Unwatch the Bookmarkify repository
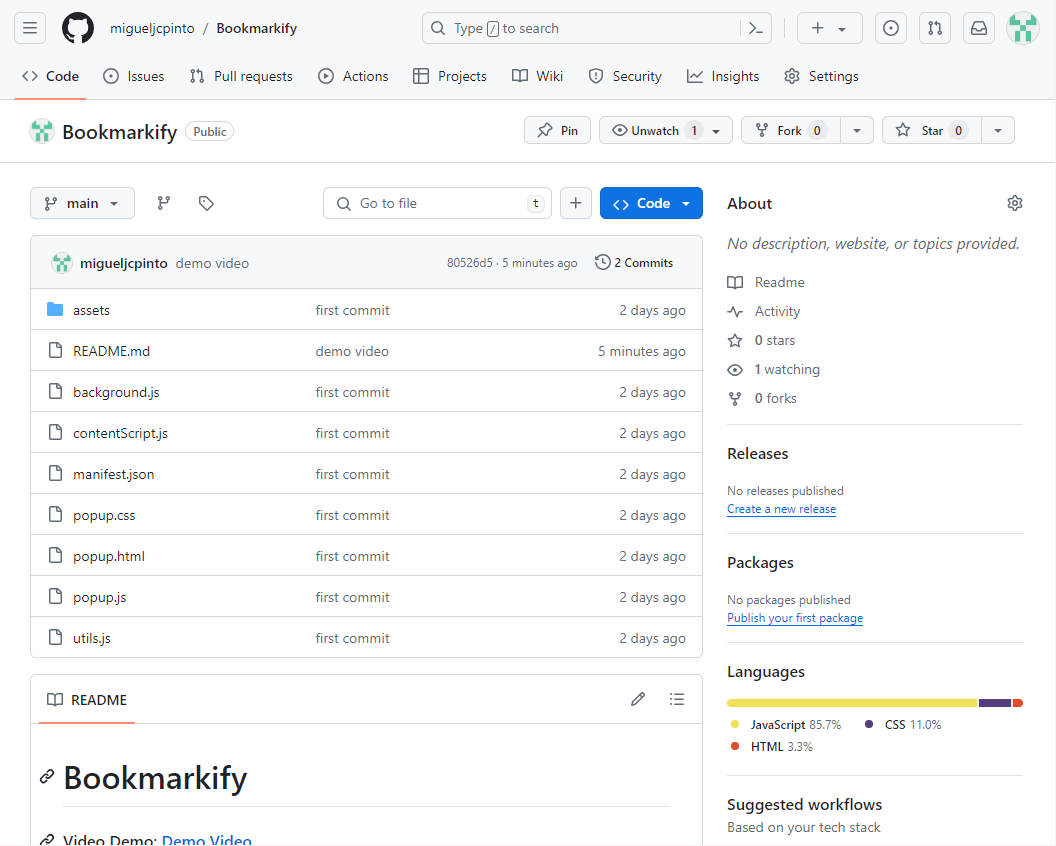Viewport: 1056px width, 846px height. tap(665, 131)
